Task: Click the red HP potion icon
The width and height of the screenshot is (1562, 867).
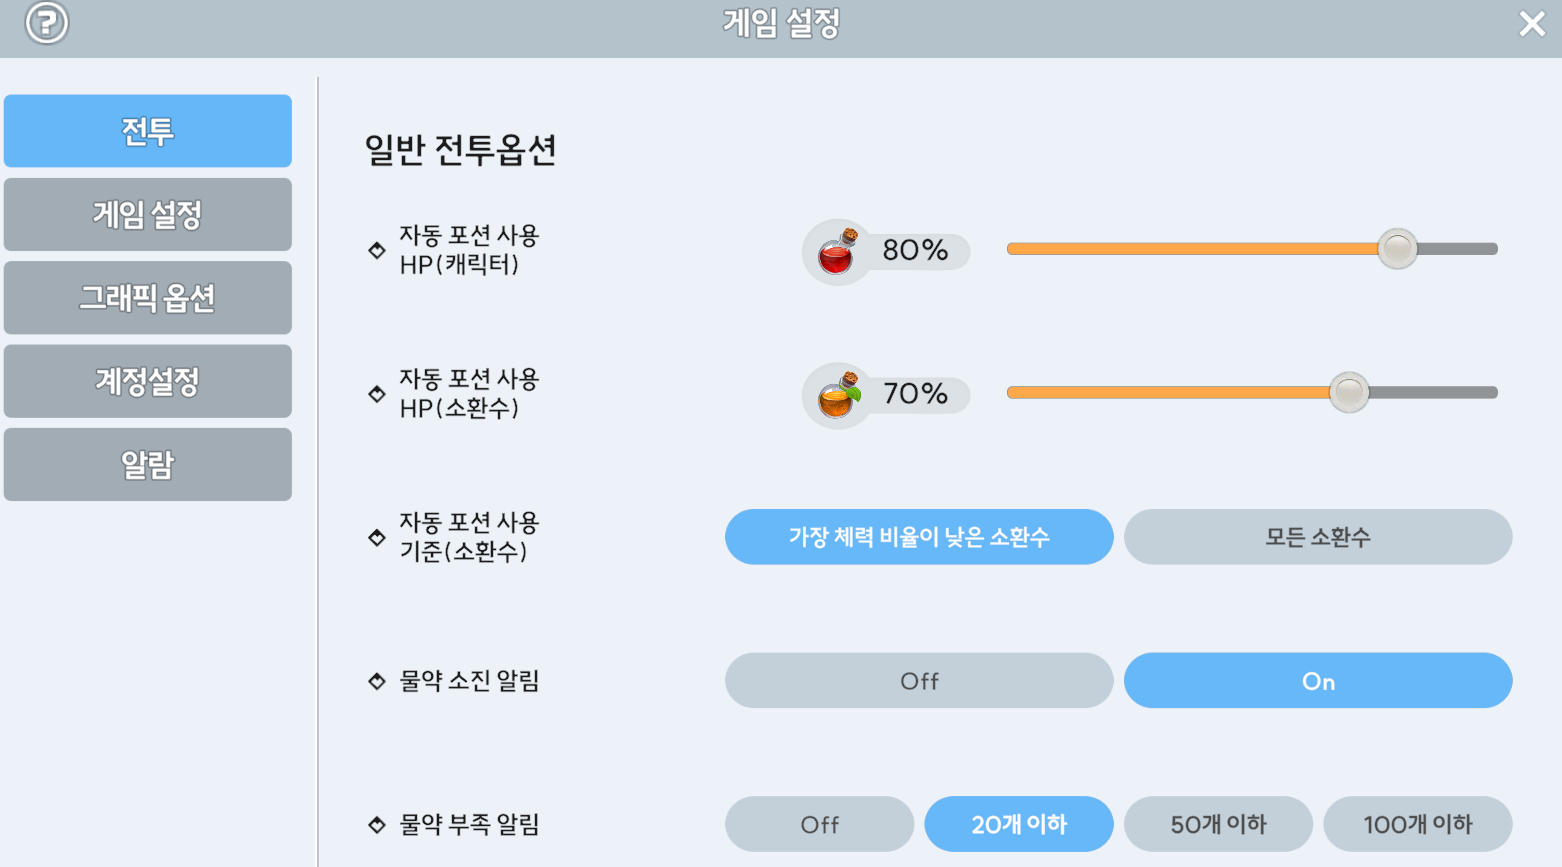Action: [x=837, y=252]
